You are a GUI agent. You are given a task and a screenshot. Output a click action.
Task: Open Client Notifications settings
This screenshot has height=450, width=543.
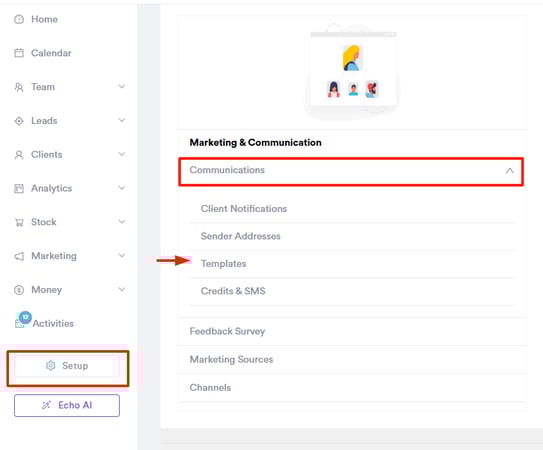(x=244, y=209)
